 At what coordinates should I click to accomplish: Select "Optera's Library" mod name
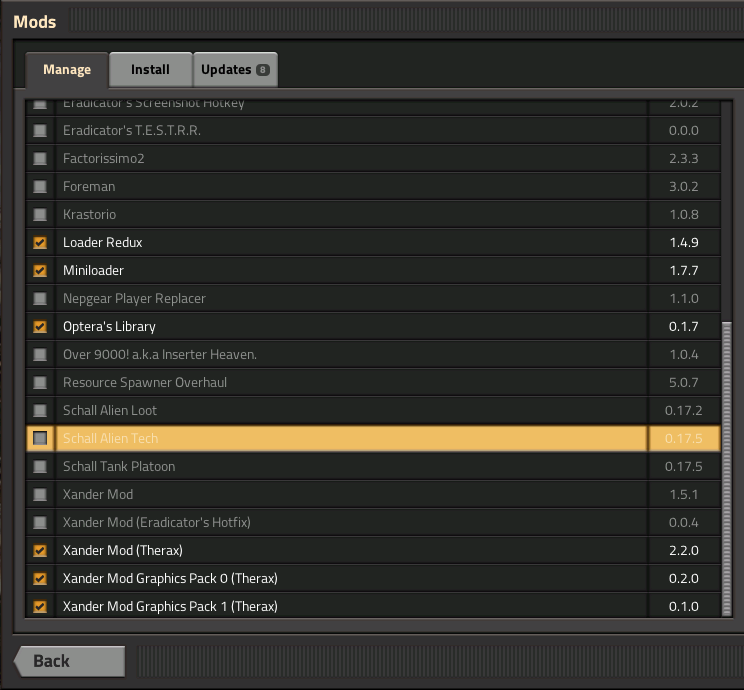click(109, 326)
